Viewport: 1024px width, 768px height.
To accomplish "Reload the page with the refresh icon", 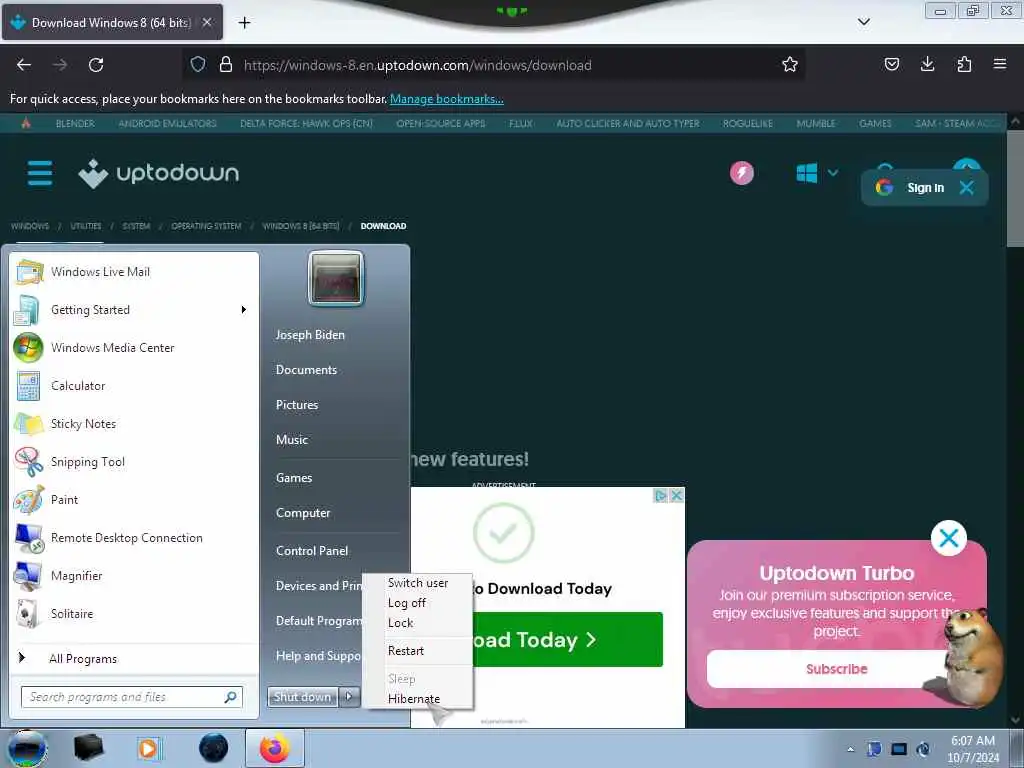I will click(x=96, y=65).
